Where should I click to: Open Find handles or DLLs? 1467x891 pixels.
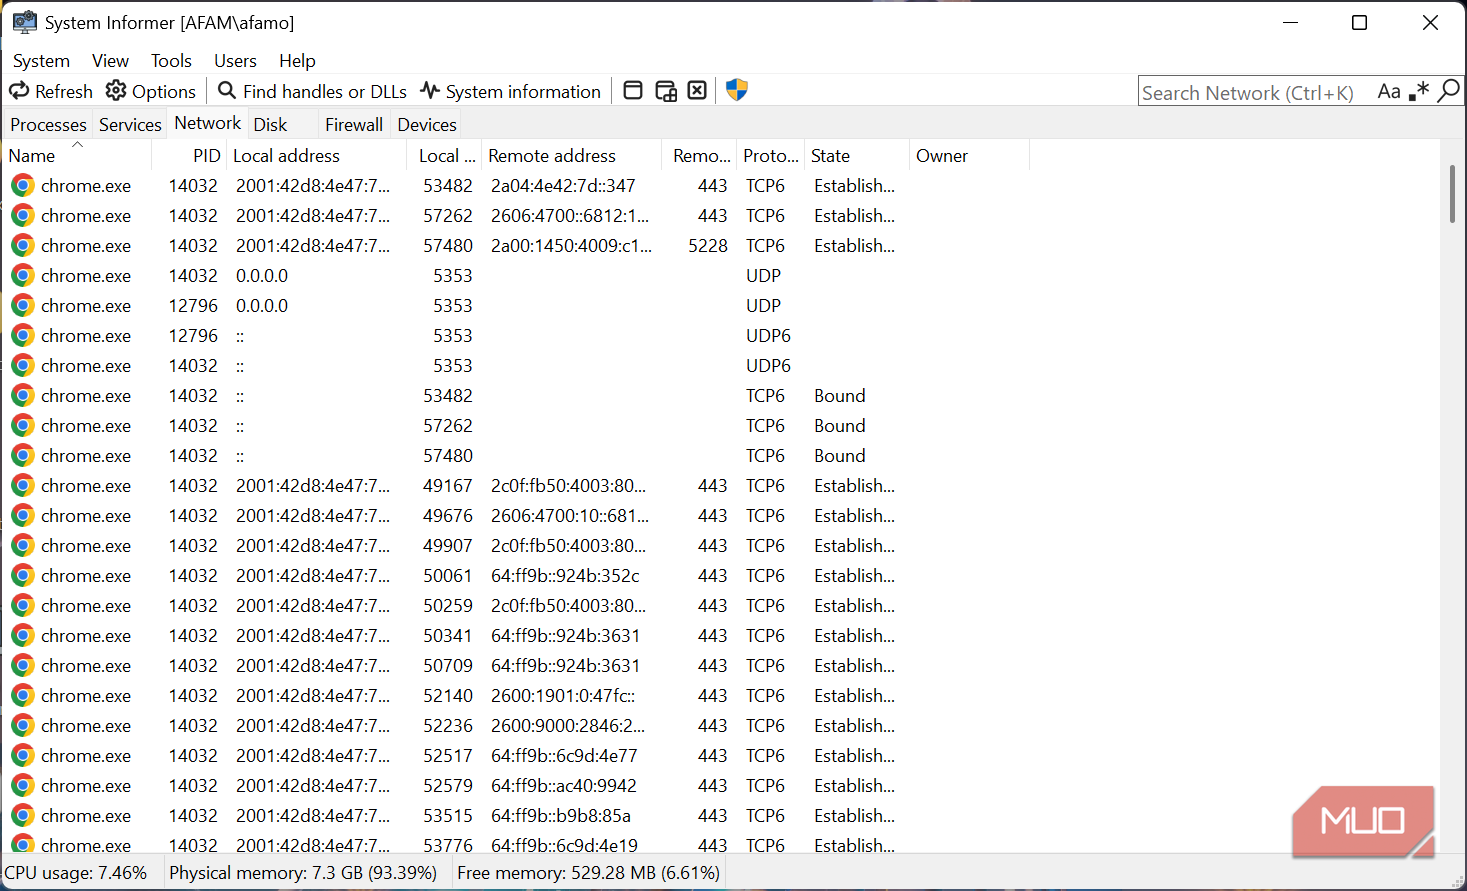click(x=312, y=91)
